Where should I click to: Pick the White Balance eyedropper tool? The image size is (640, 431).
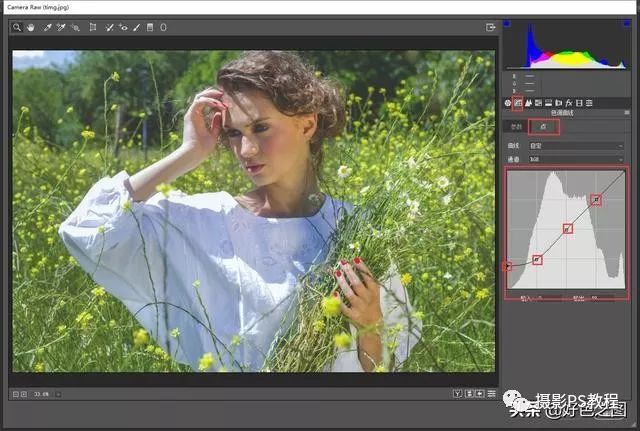[x=47, y=28]
